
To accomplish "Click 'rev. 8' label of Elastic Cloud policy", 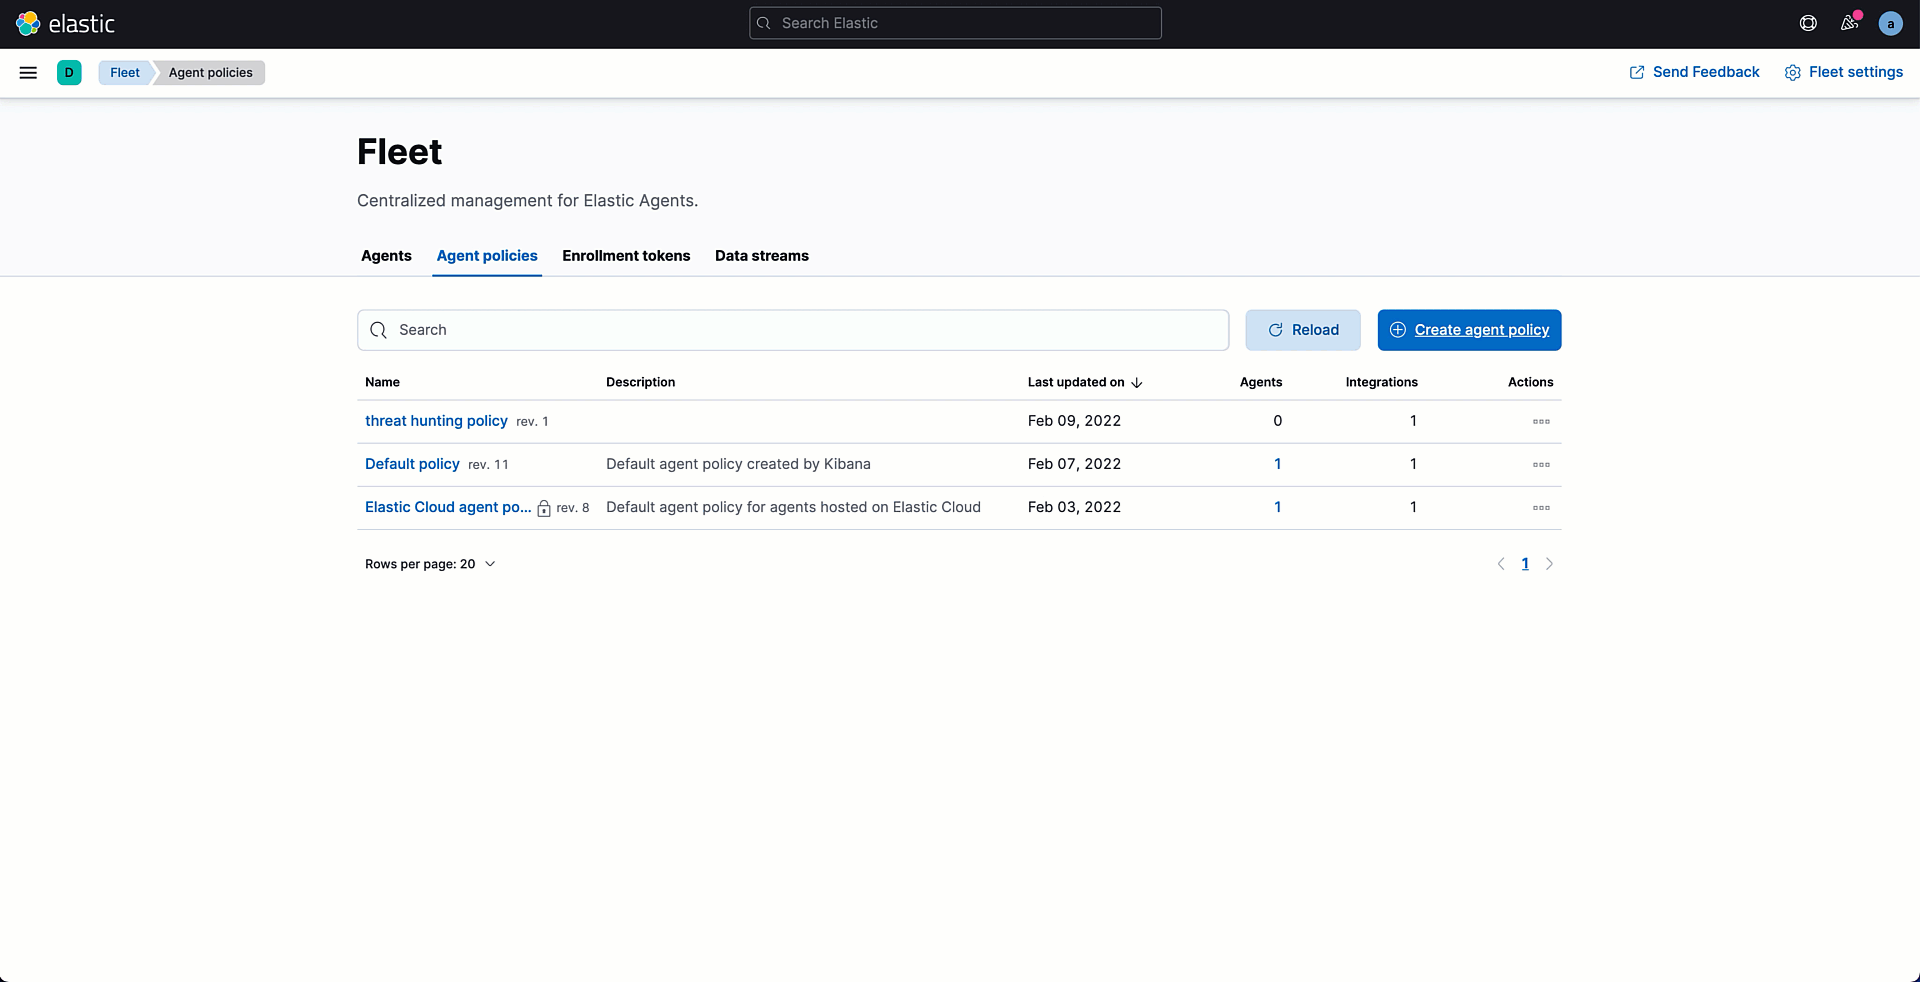I will [573, 508].
